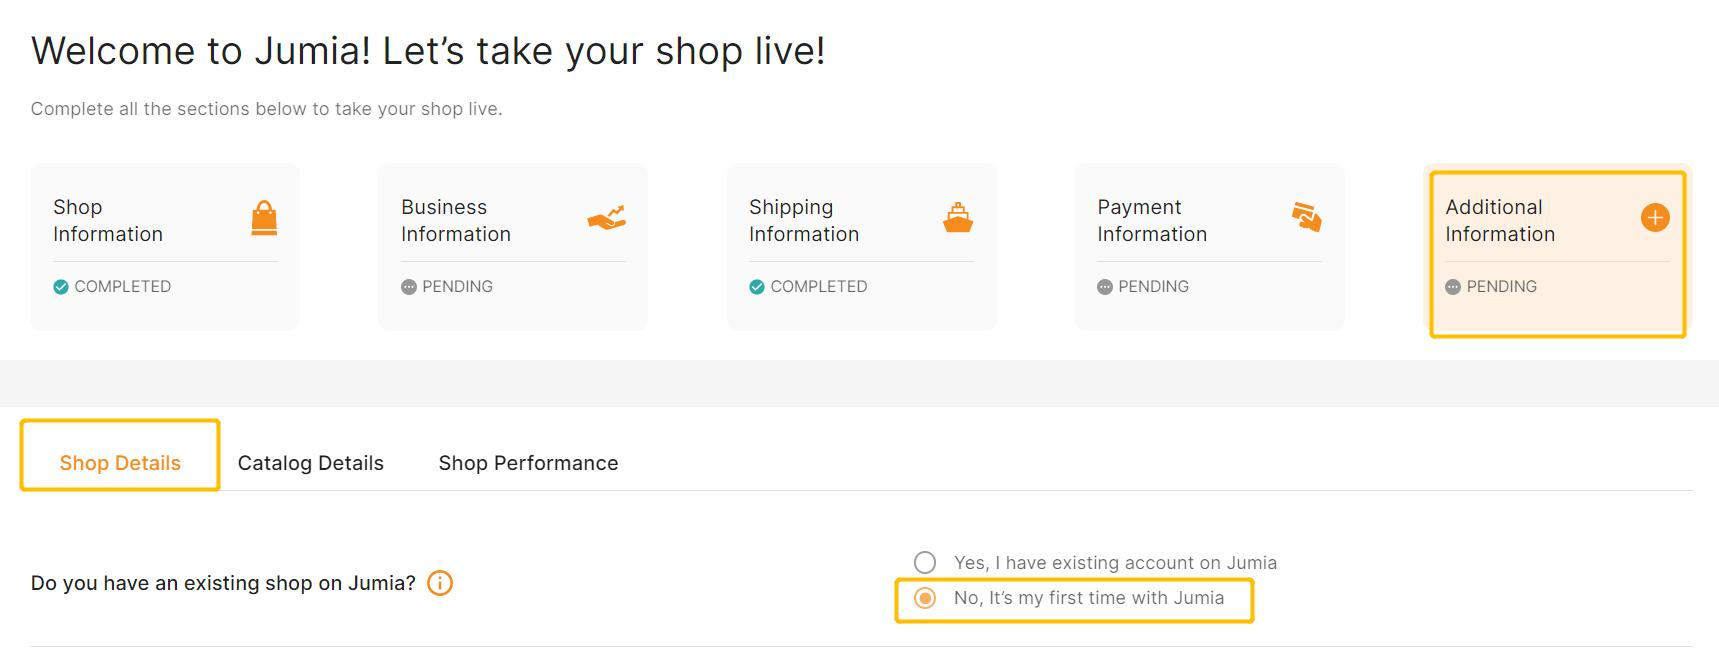Click the Shop Information bag icon
Viewport: 1719px width, 651px height.
coord(264,219)
